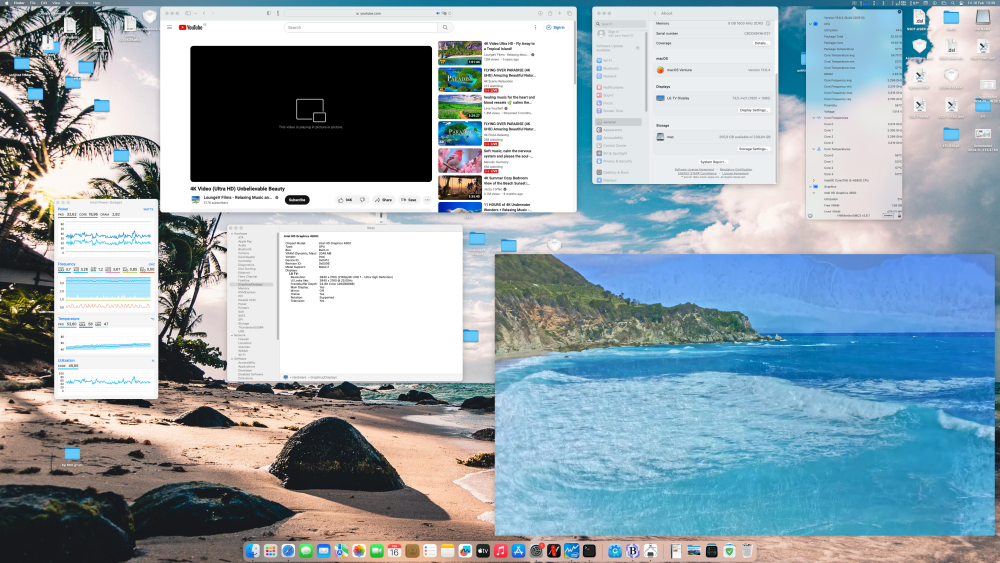Open Photos from the Dock

click(359, 551)
